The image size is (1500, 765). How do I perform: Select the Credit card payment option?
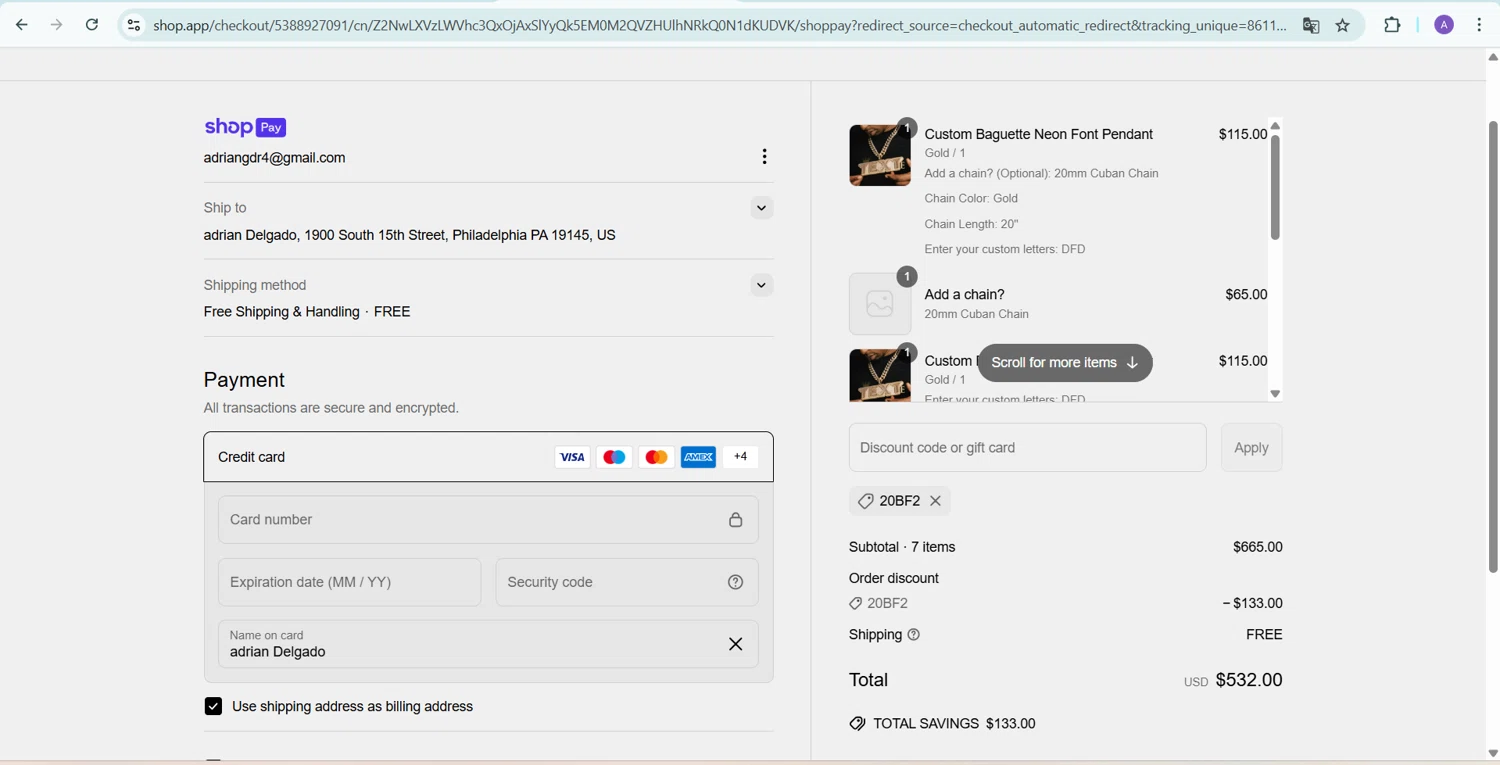(488, 457)
